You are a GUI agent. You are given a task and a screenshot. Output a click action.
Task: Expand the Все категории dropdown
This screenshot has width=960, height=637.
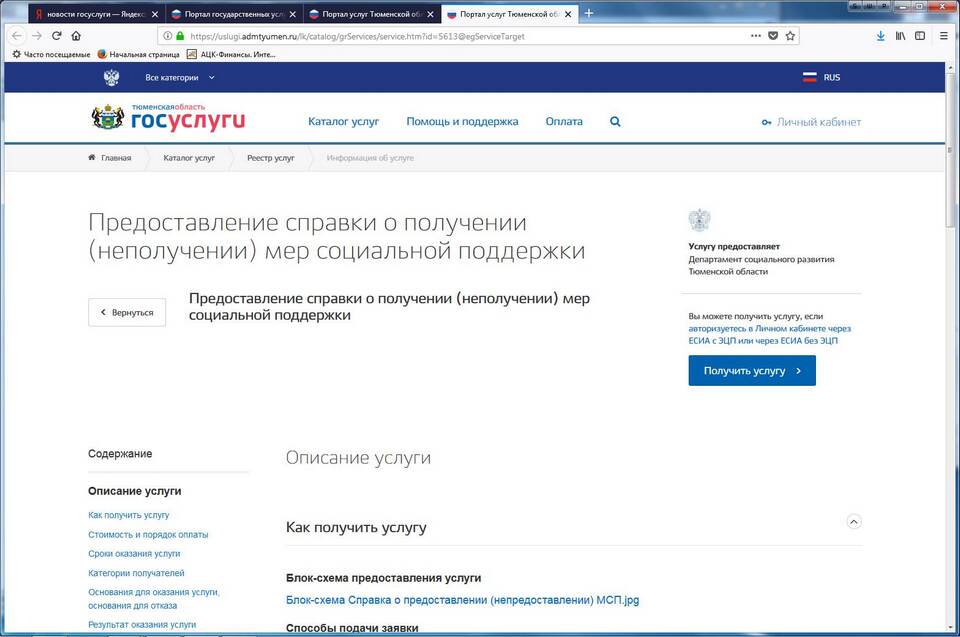click(178, 77)
